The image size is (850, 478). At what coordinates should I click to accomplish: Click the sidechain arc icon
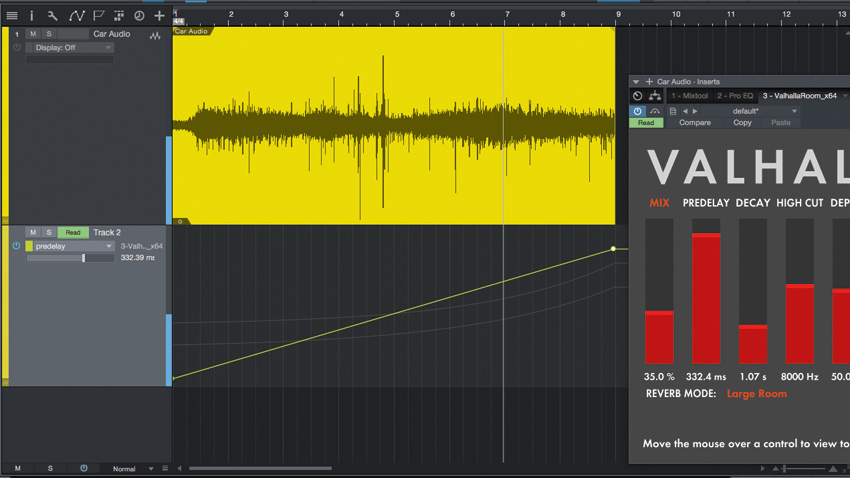click(x=655, y=111)
